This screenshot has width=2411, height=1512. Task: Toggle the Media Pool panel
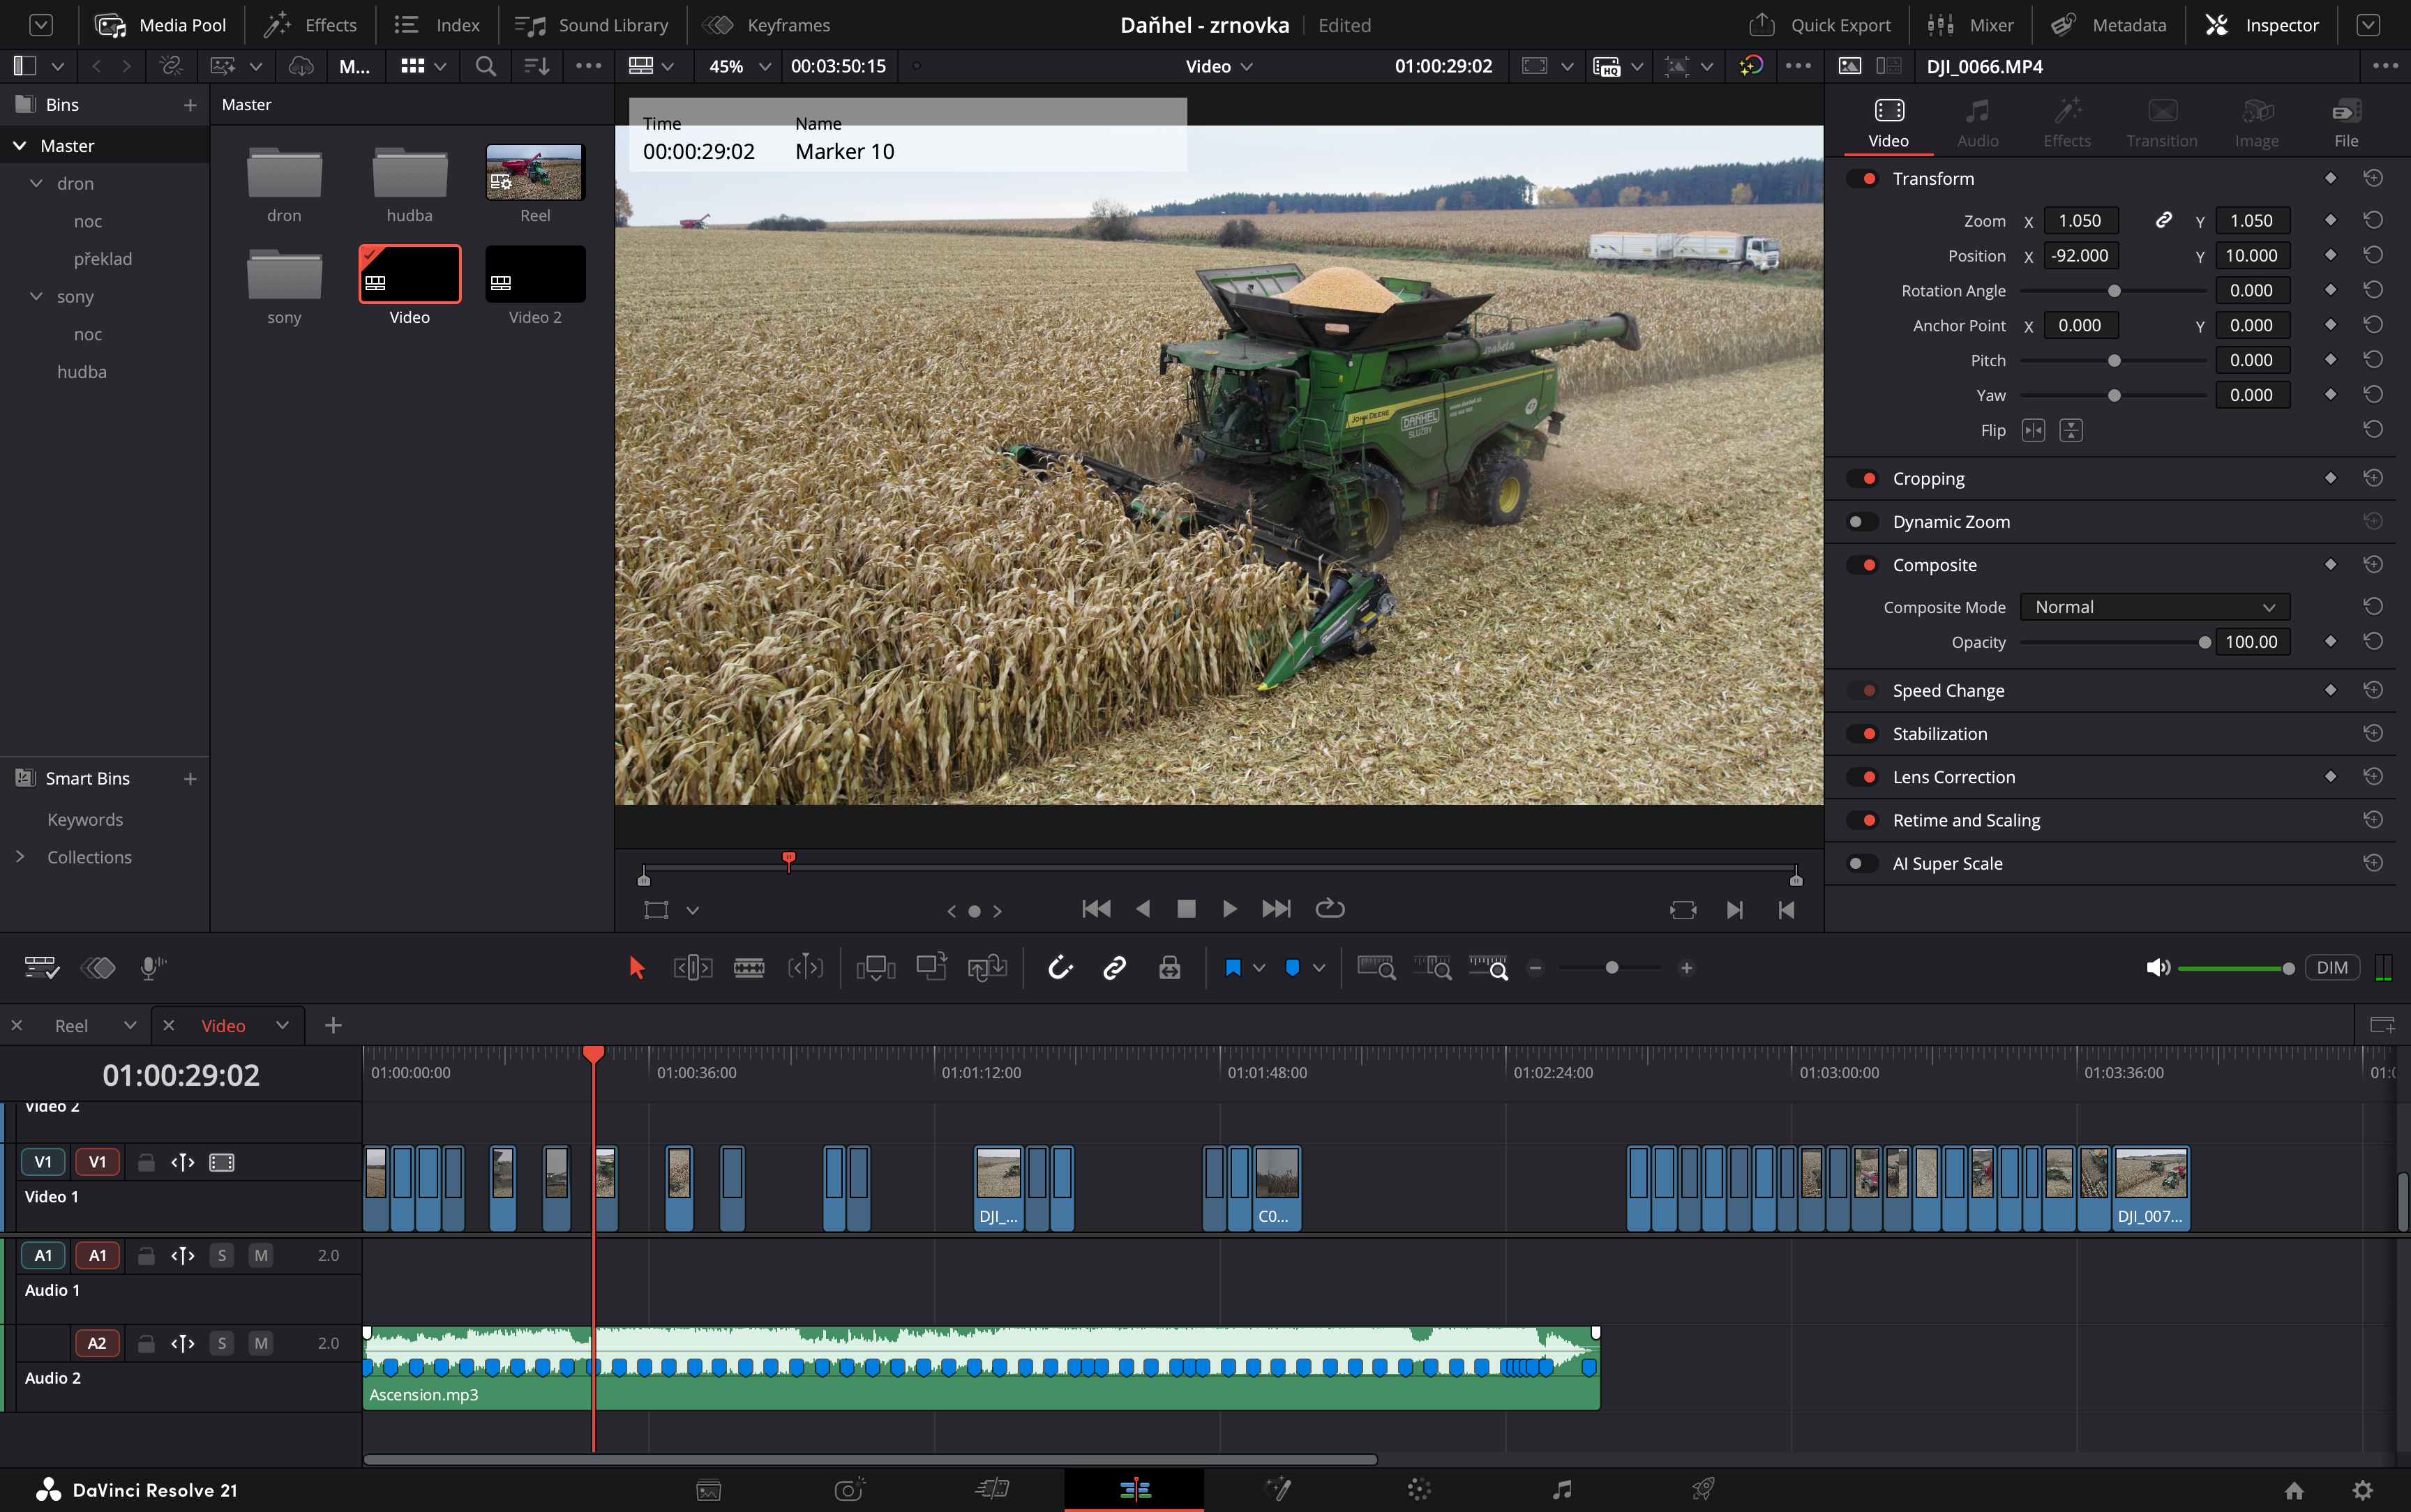[x=160, y=25]
